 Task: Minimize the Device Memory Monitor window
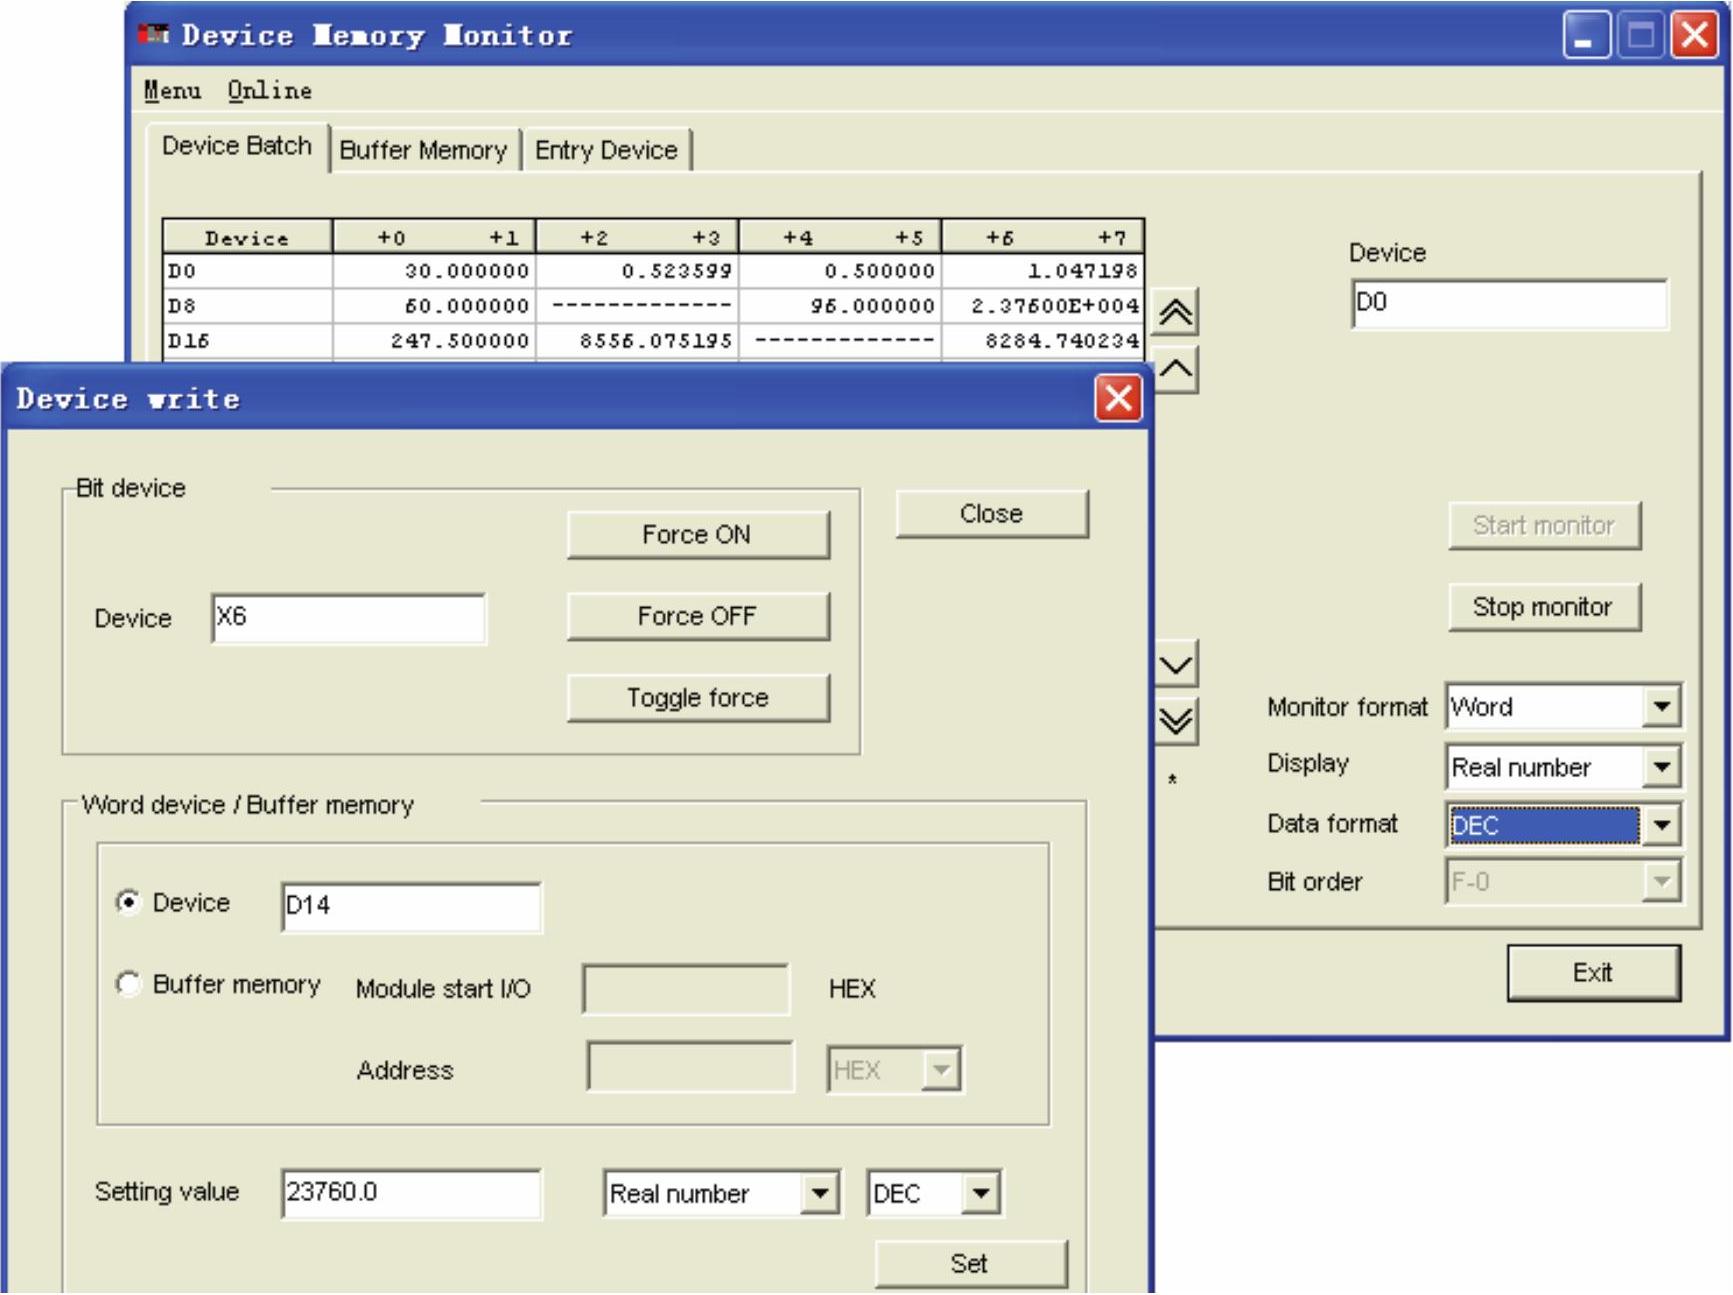coord(1585,36)
